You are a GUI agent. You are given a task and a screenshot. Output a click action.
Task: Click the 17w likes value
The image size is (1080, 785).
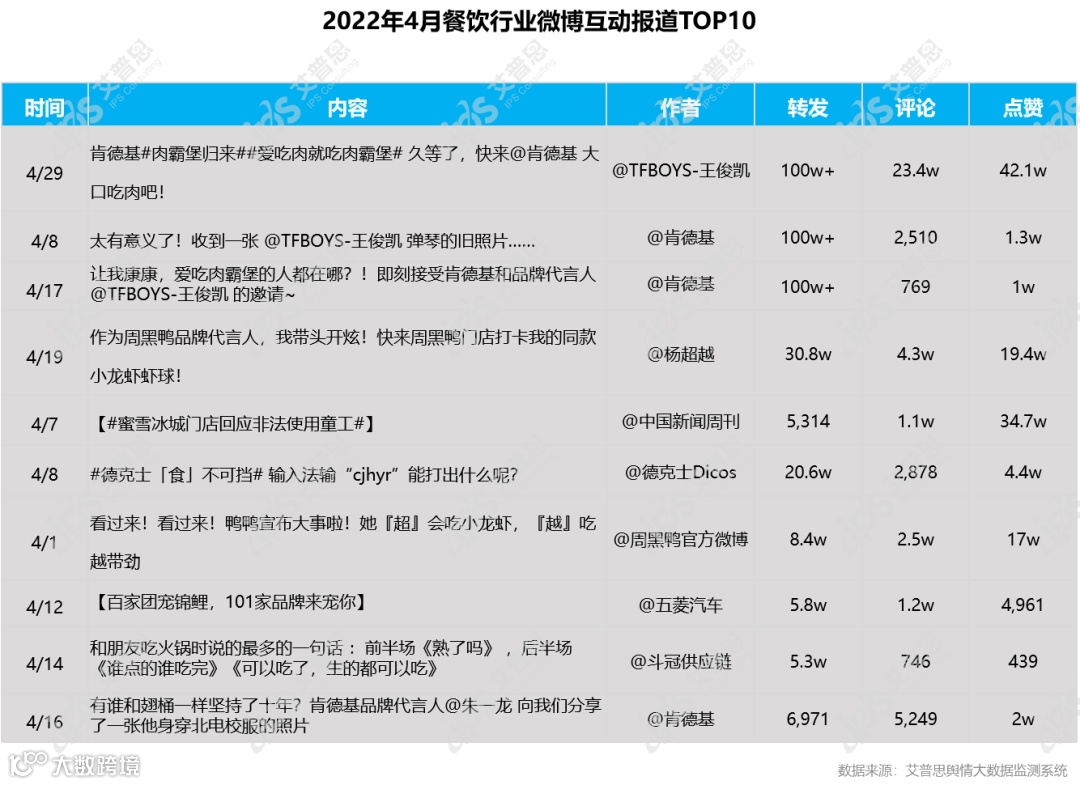(x=1023, y=539)
